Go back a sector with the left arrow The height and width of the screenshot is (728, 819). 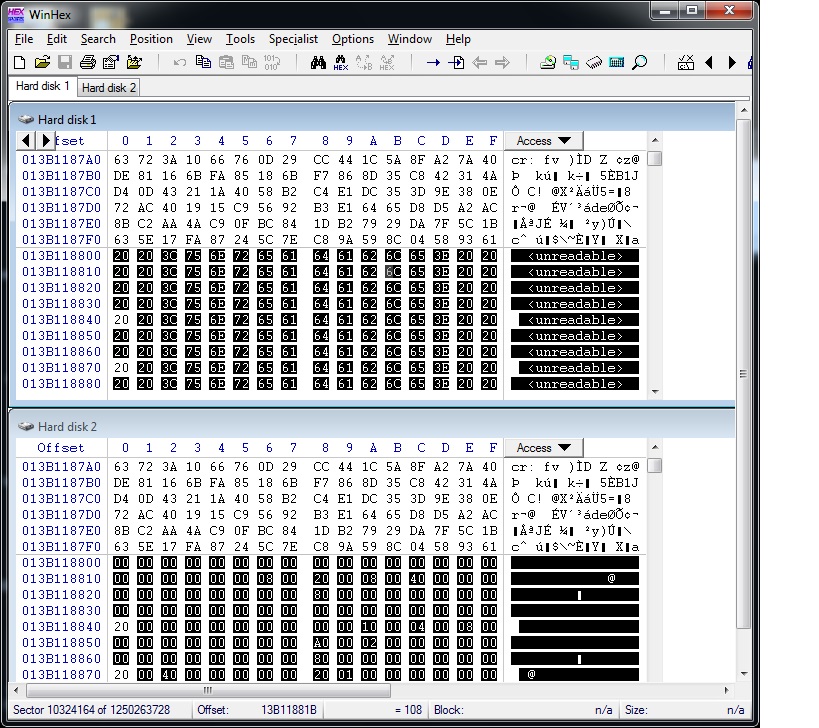708,61
